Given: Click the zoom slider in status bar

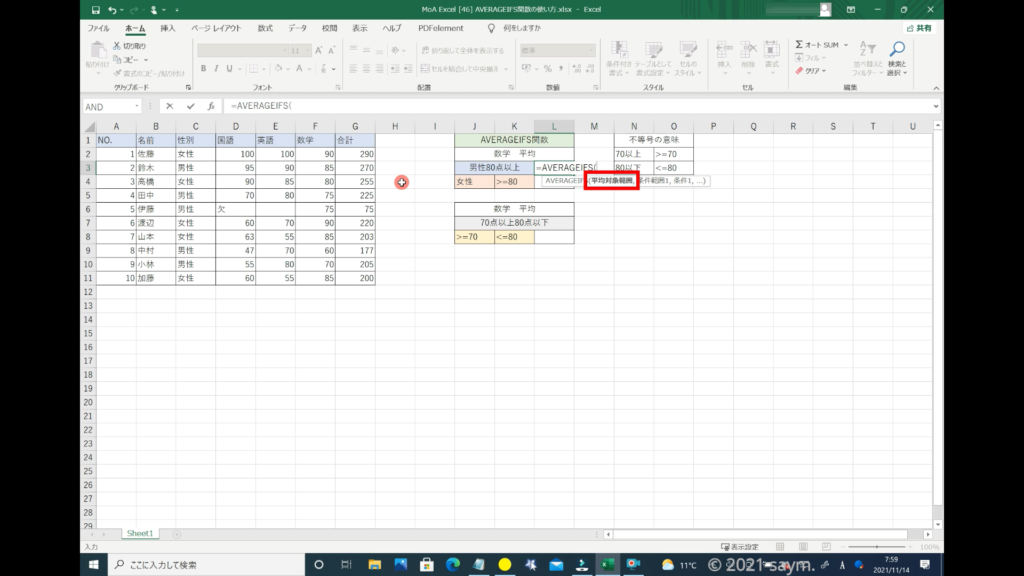Looking at the screenshot, I should point(880,547).
